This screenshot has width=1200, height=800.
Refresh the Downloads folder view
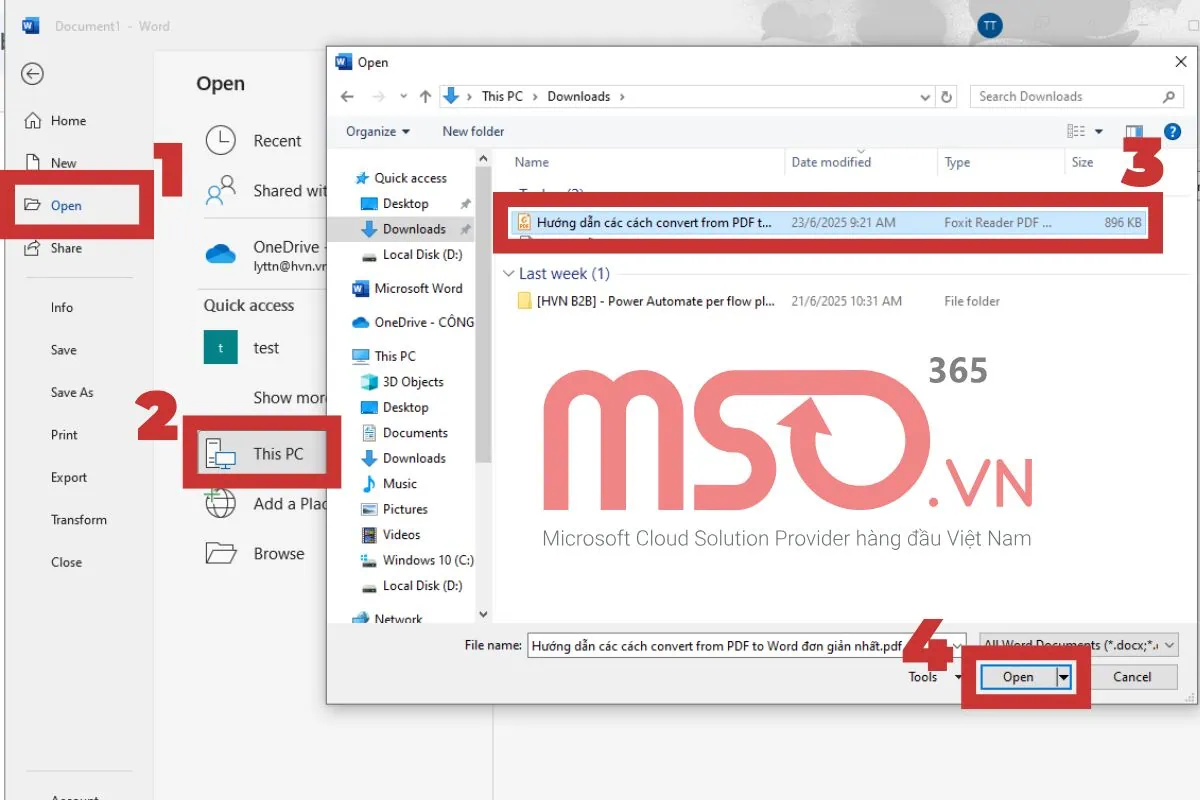947,97
